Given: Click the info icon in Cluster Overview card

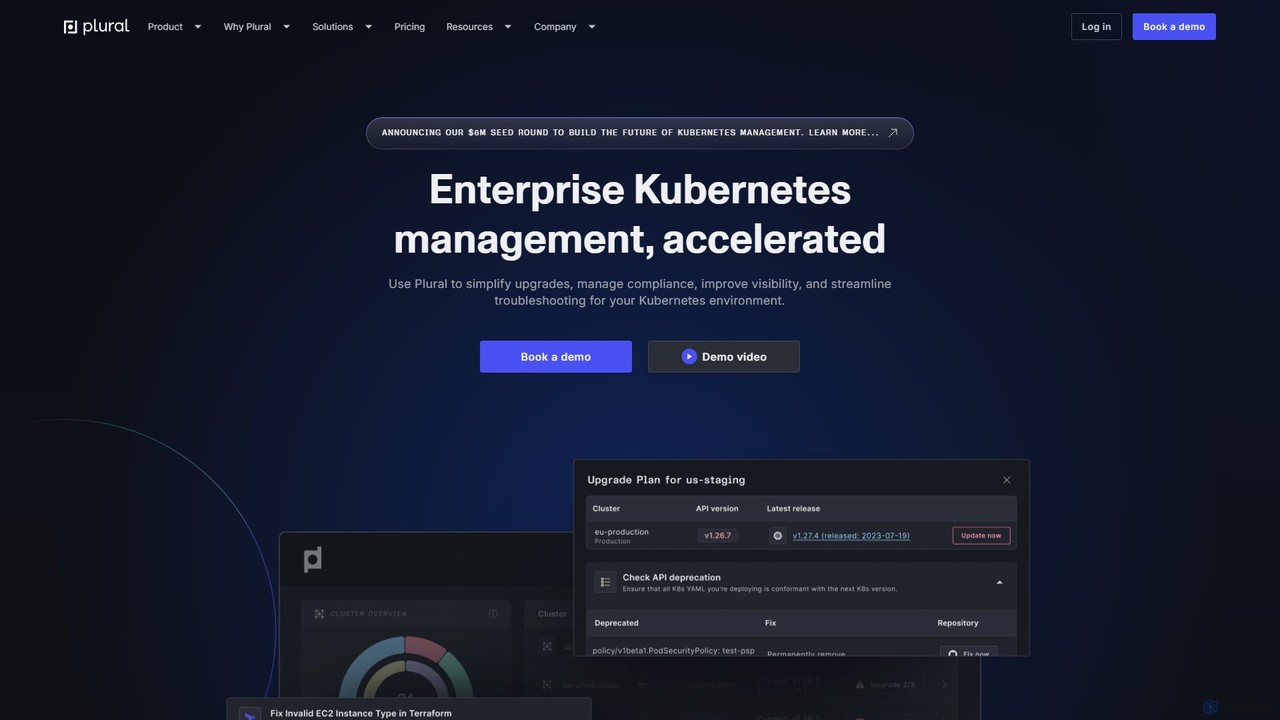Looking at the screenshot, I should click(x=493, y=614).
